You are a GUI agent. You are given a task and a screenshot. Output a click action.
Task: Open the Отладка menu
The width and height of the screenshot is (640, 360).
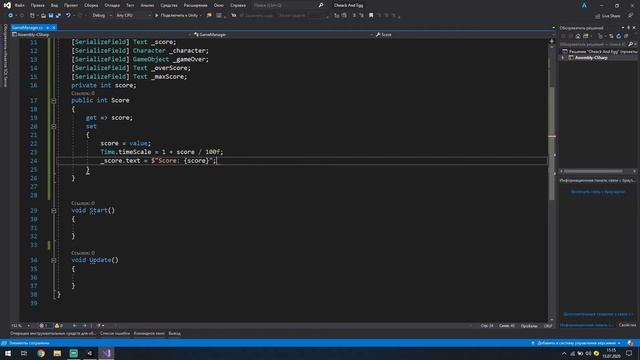(x=112, y=5)
